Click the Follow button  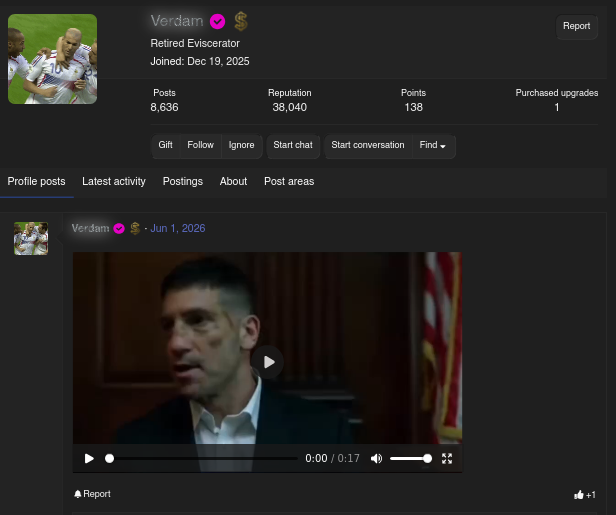[x=200, y=145]
